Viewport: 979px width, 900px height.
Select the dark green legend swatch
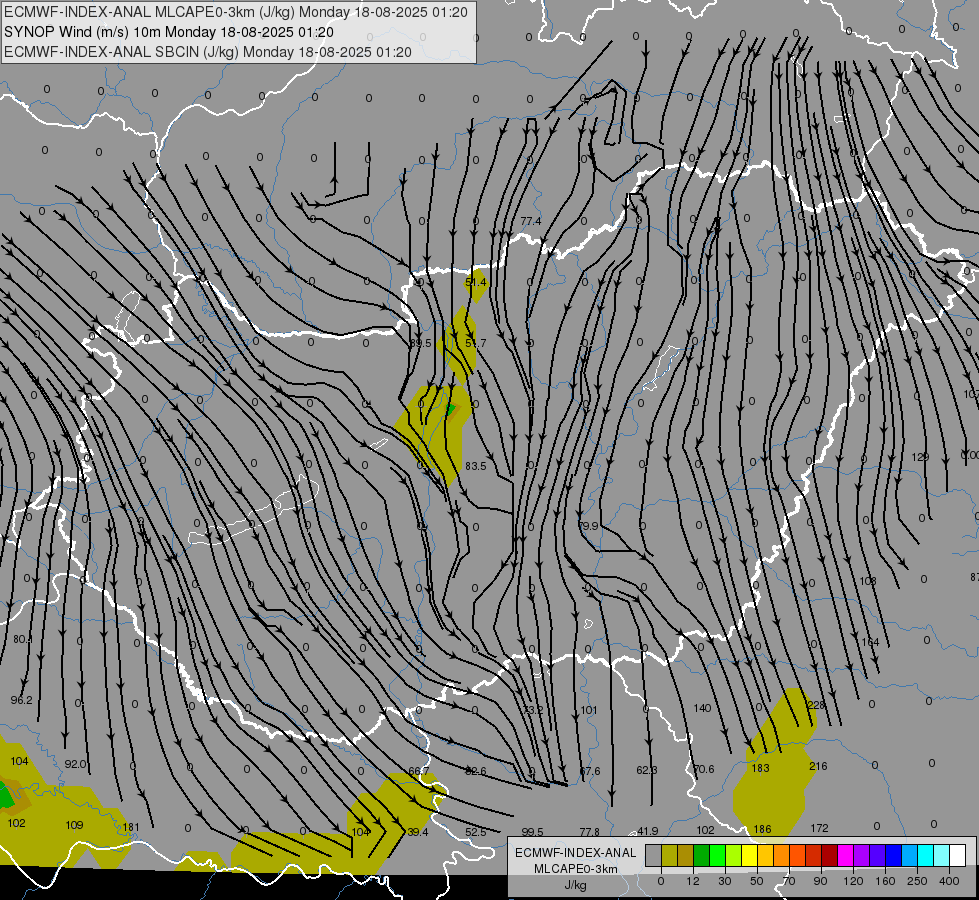click(702, 855)
